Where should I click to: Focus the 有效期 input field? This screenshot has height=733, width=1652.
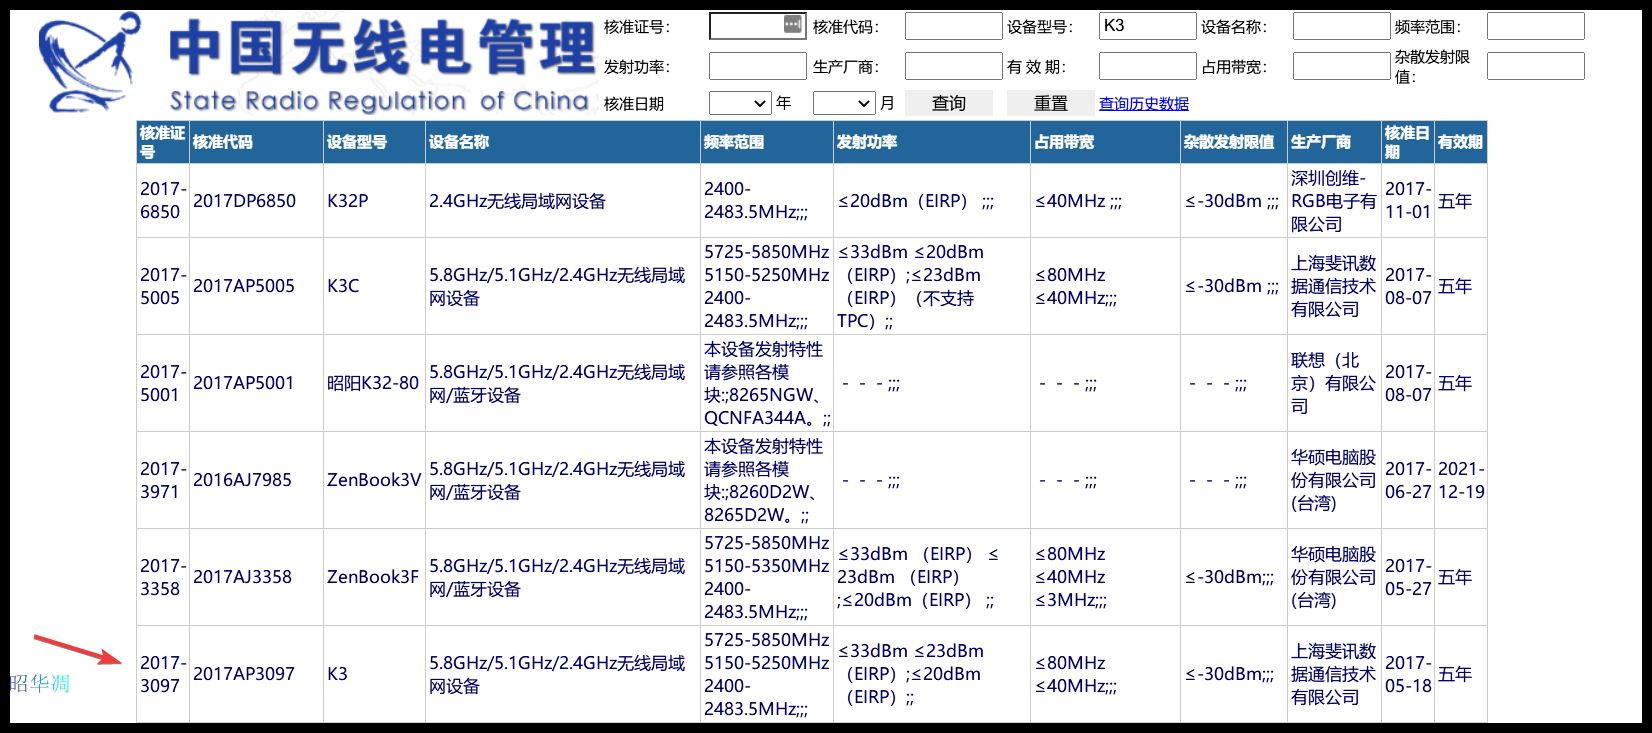click(x=1147, y=66)
